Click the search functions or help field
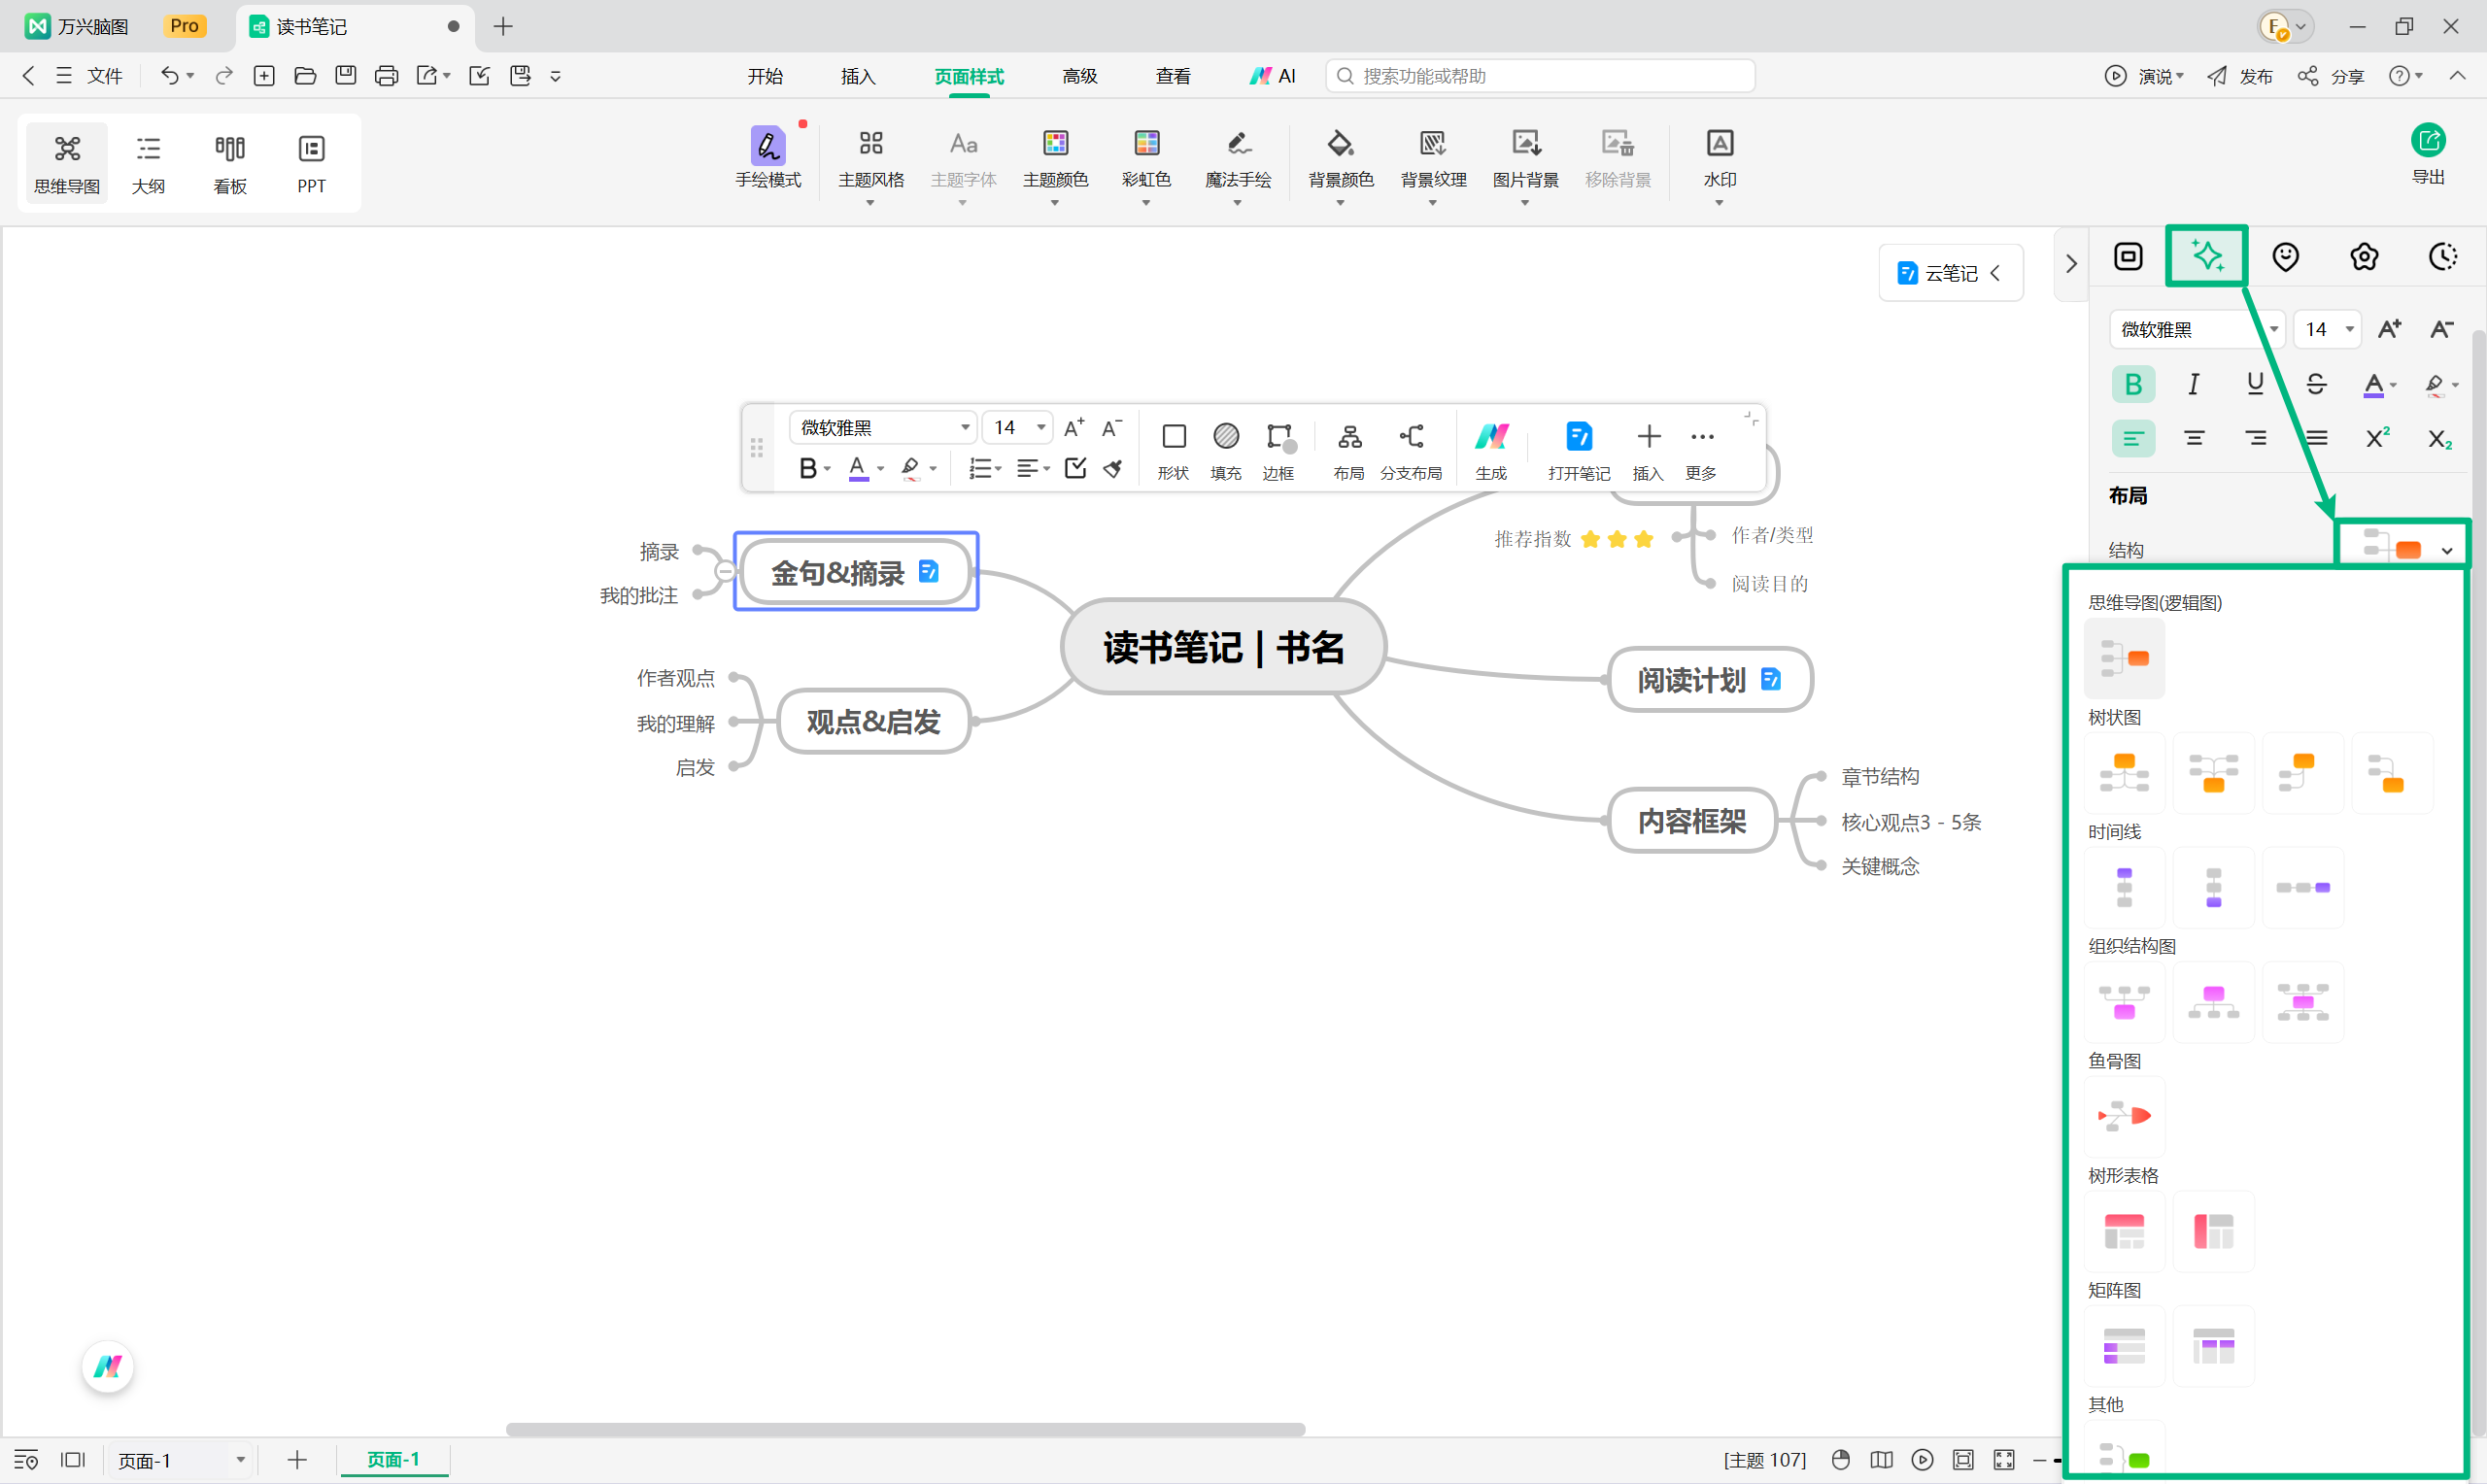This screenshot has height=1484, width=2487. [1540, 76]
